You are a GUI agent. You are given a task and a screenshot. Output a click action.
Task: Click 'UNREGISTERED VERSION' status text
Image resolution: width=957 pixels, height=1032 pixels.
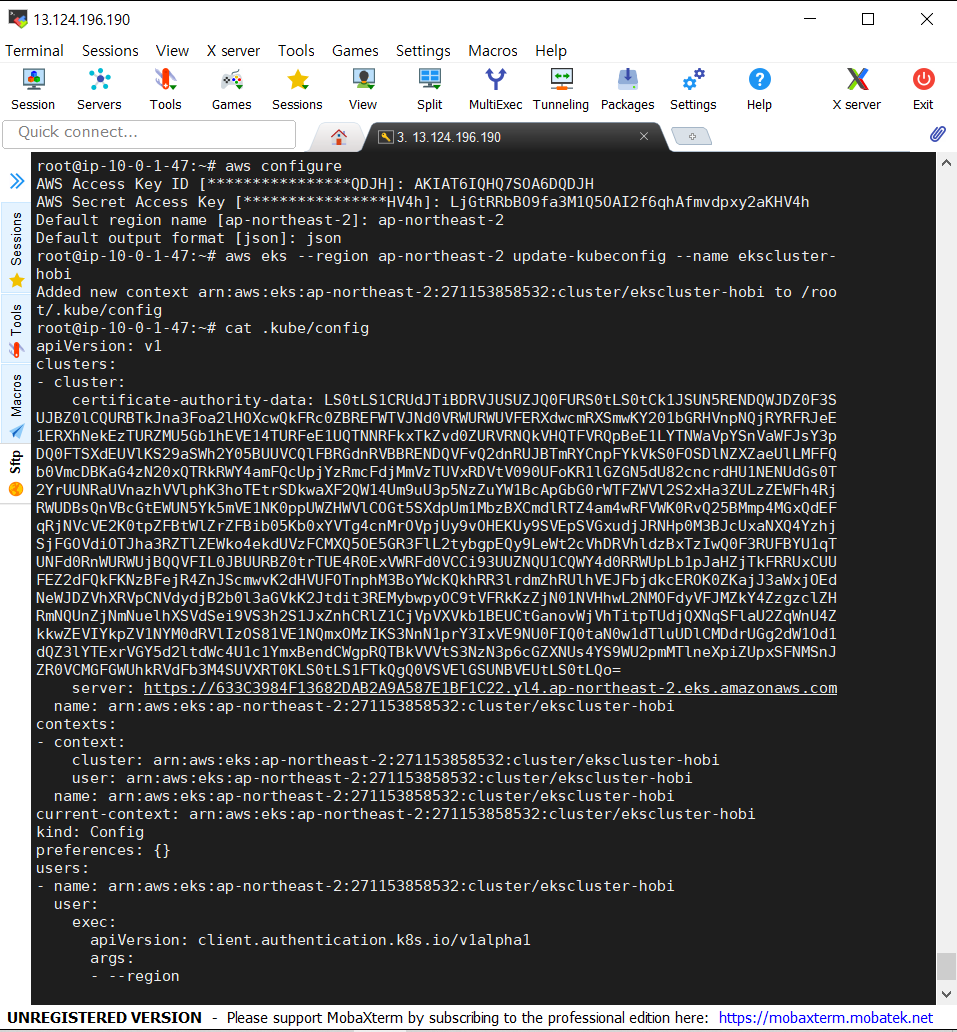[x=105, y=1018]
